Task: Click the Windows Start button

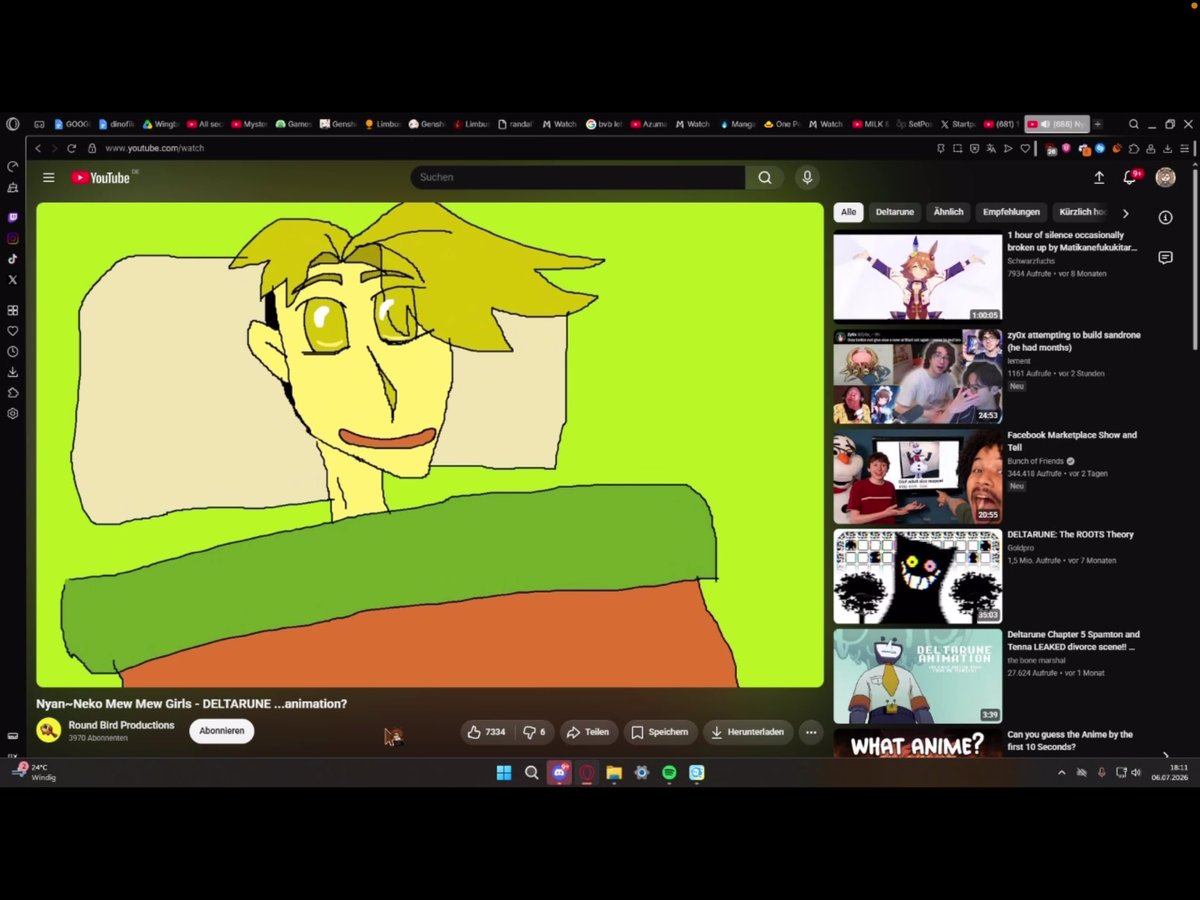Action: tap(504, 772)
